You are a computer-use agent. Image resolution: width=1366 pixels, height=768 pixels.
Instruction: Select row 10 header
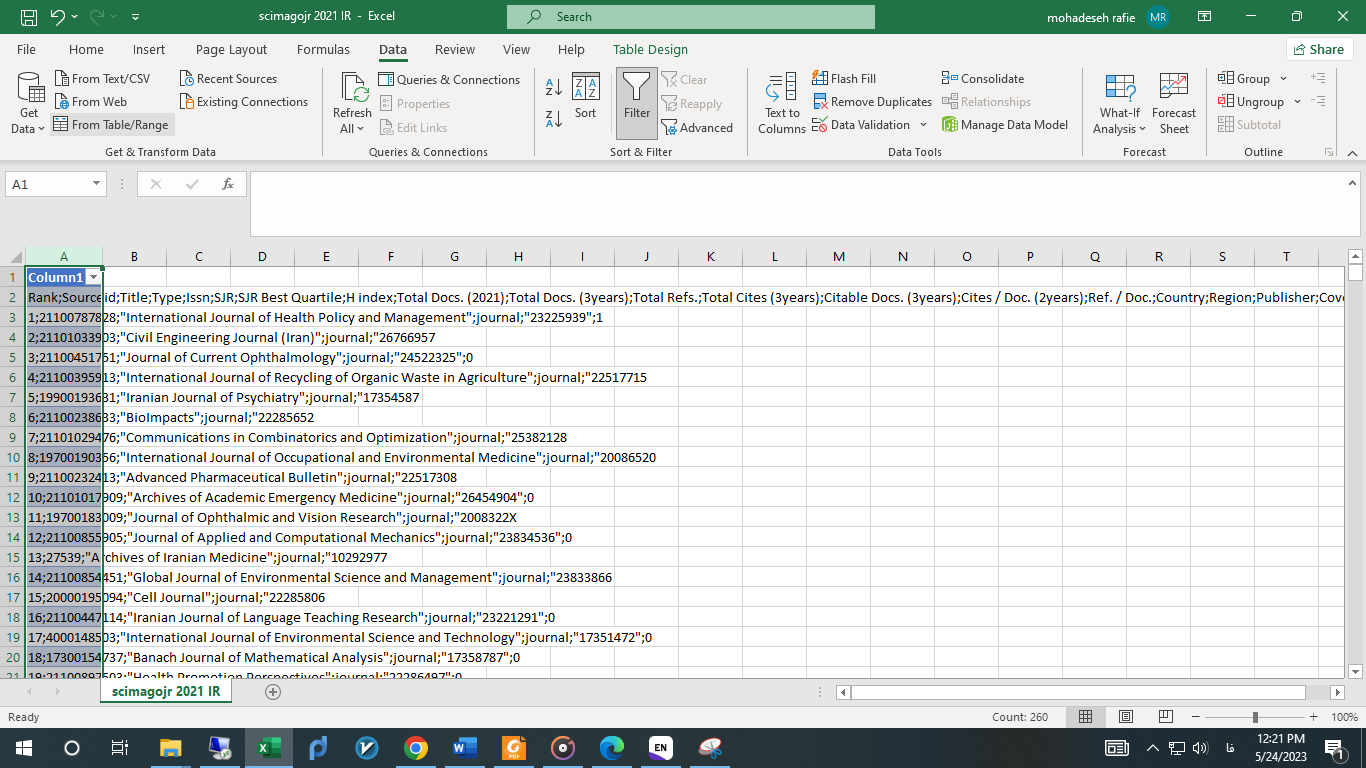12,457
